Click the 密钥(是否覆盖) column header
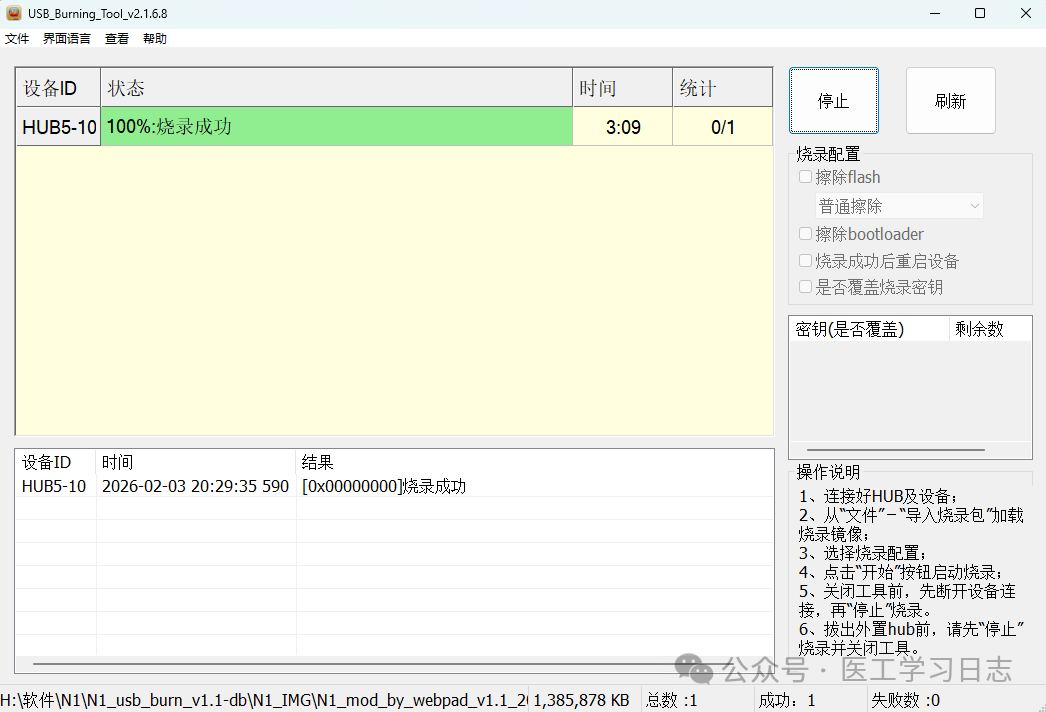This screenshot has width=1046, height=712. pyautogui.click(x=868, y=329)
